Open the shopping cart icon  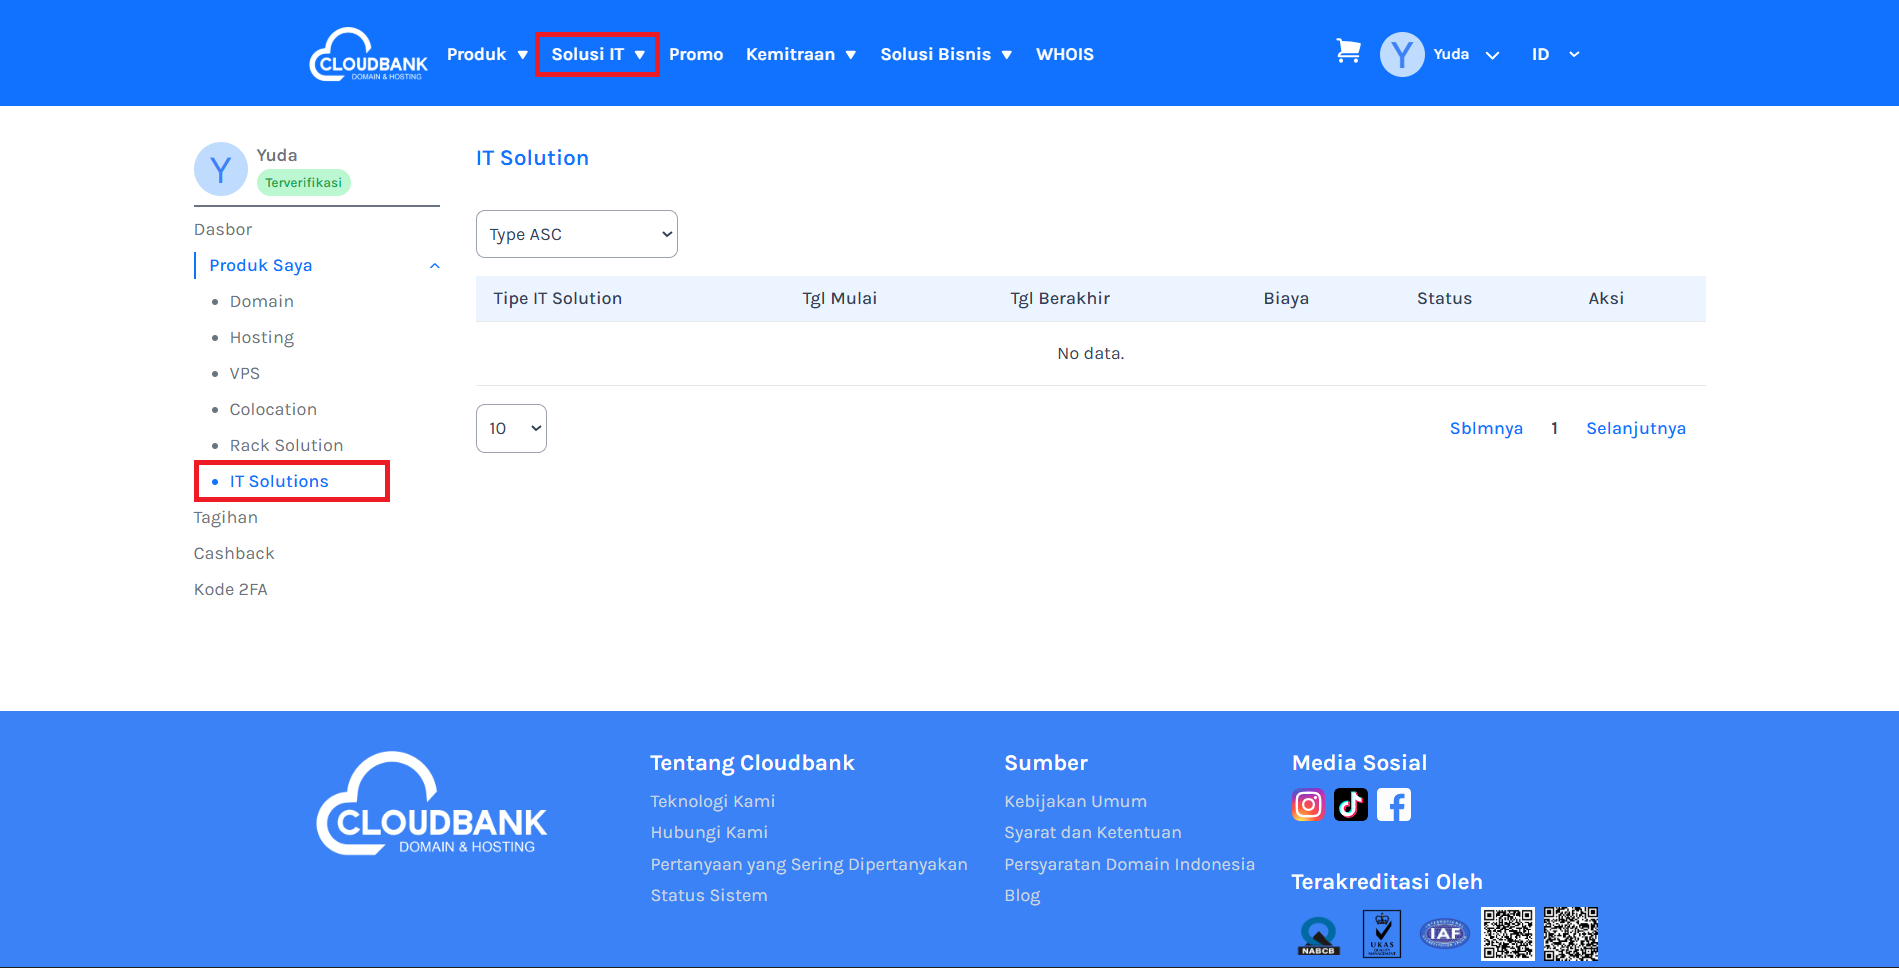pos(1348,52)
